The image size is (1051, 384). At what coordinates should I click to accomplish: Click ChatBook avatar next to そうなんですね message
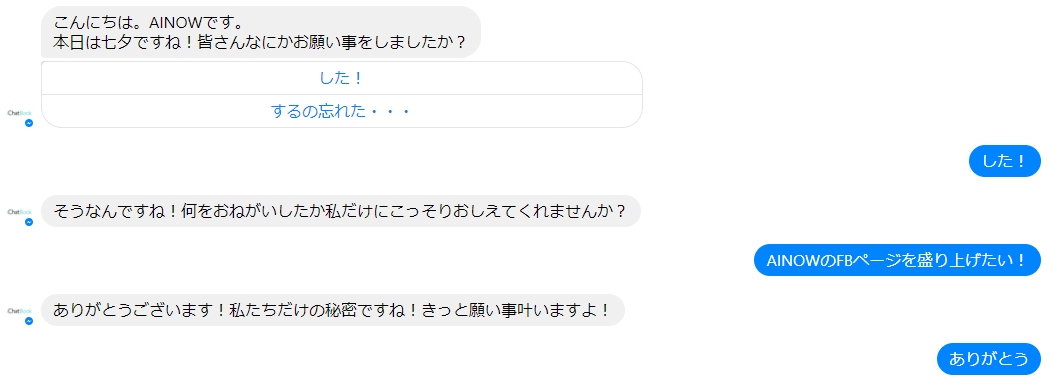click(x=19, y=212)
